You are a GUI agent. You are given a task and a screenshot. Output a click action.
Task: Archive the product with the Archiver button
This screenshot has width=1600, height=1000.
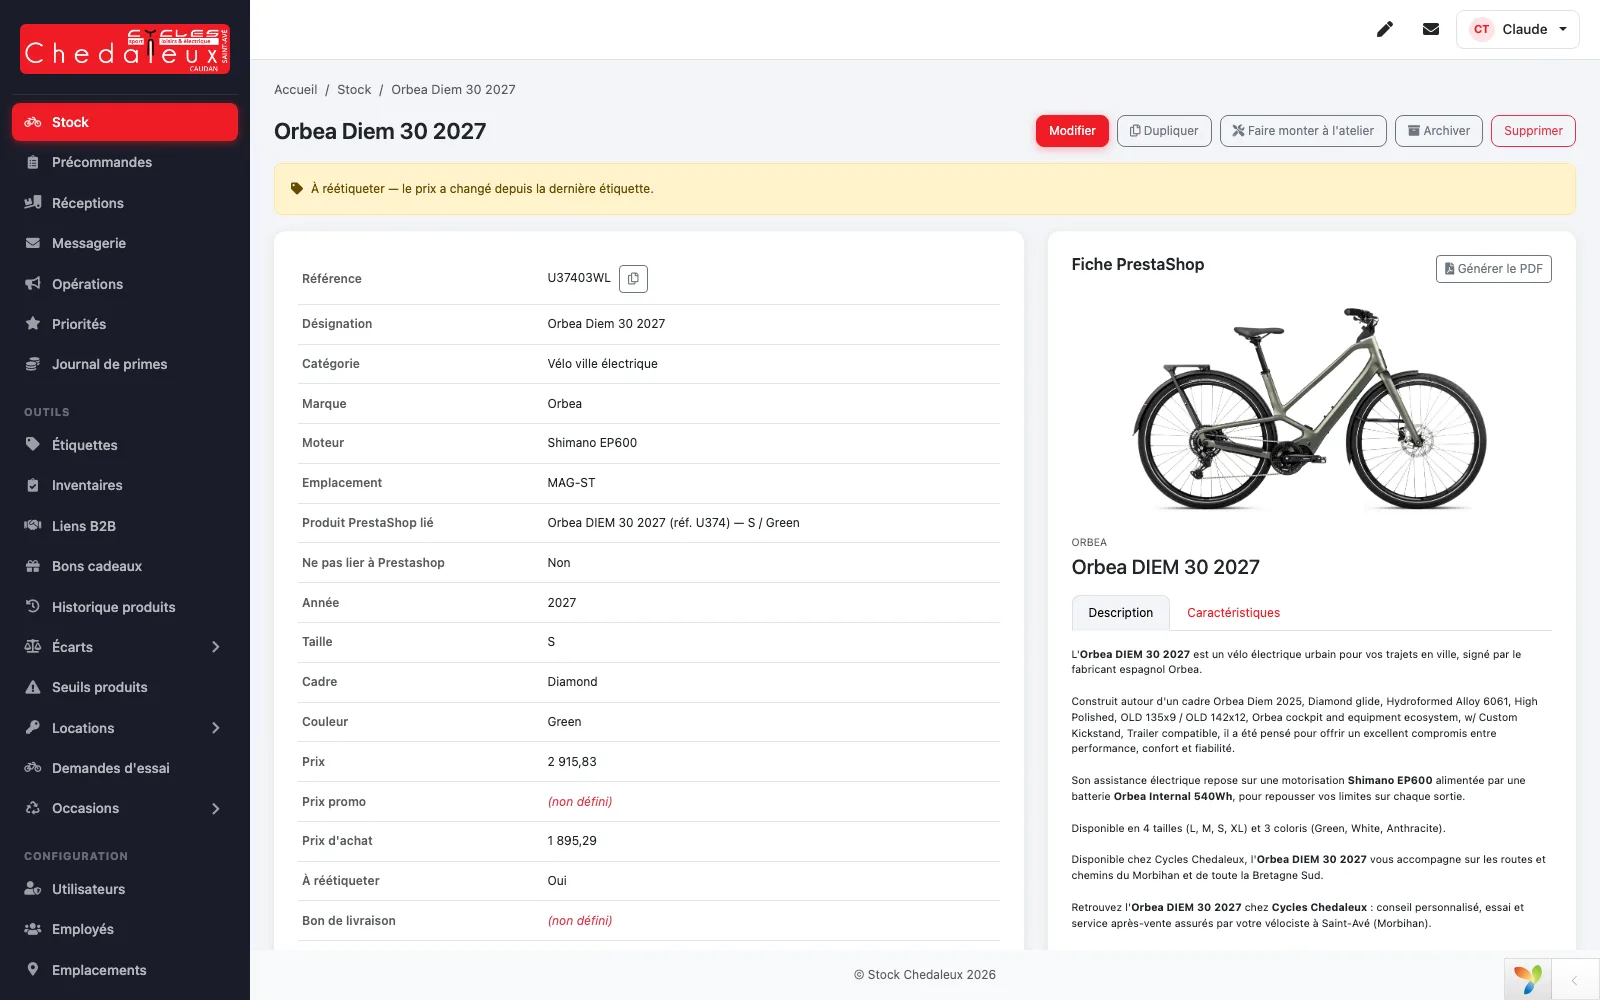point(1439,131)
